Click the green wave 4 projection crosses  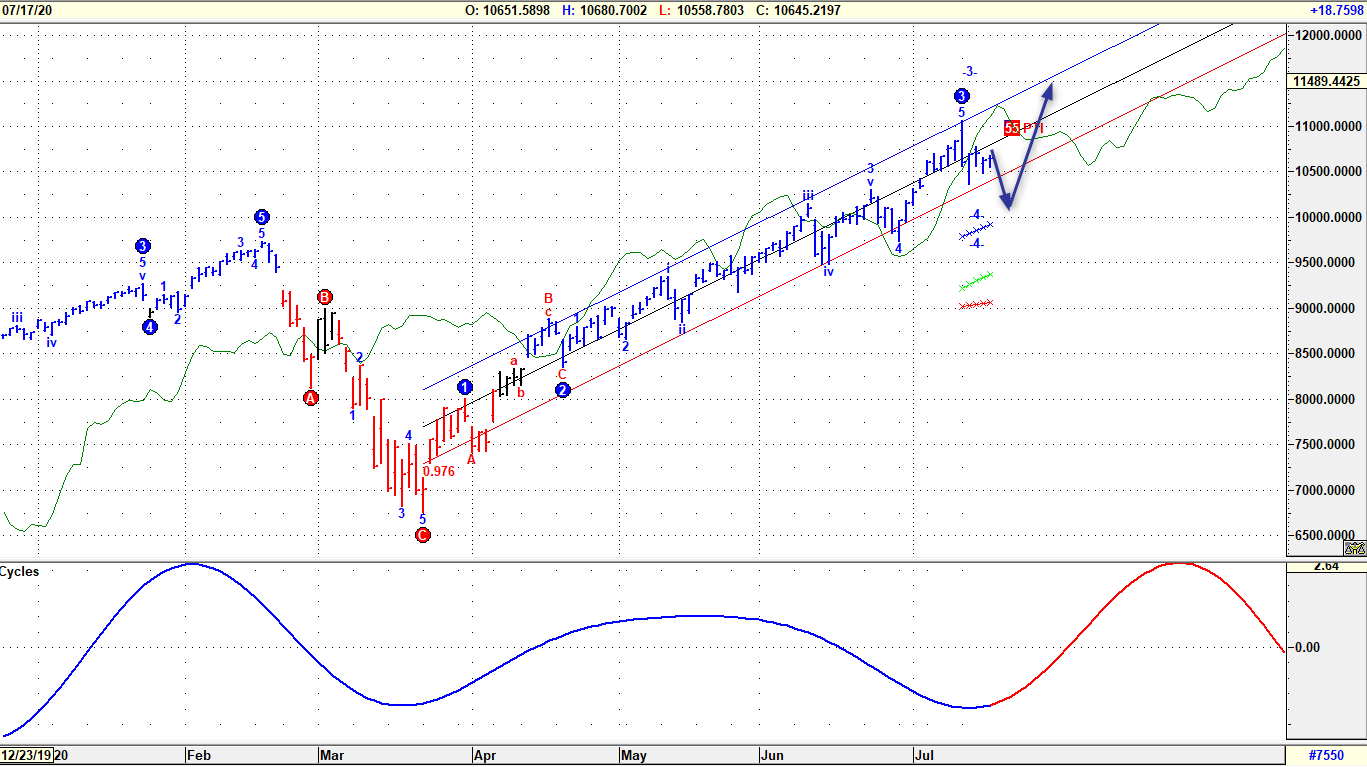pyautogui.click(x=976, y=279)
